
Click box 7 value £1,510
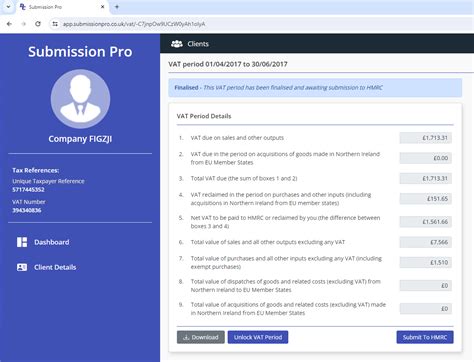[x=426, y=262]
